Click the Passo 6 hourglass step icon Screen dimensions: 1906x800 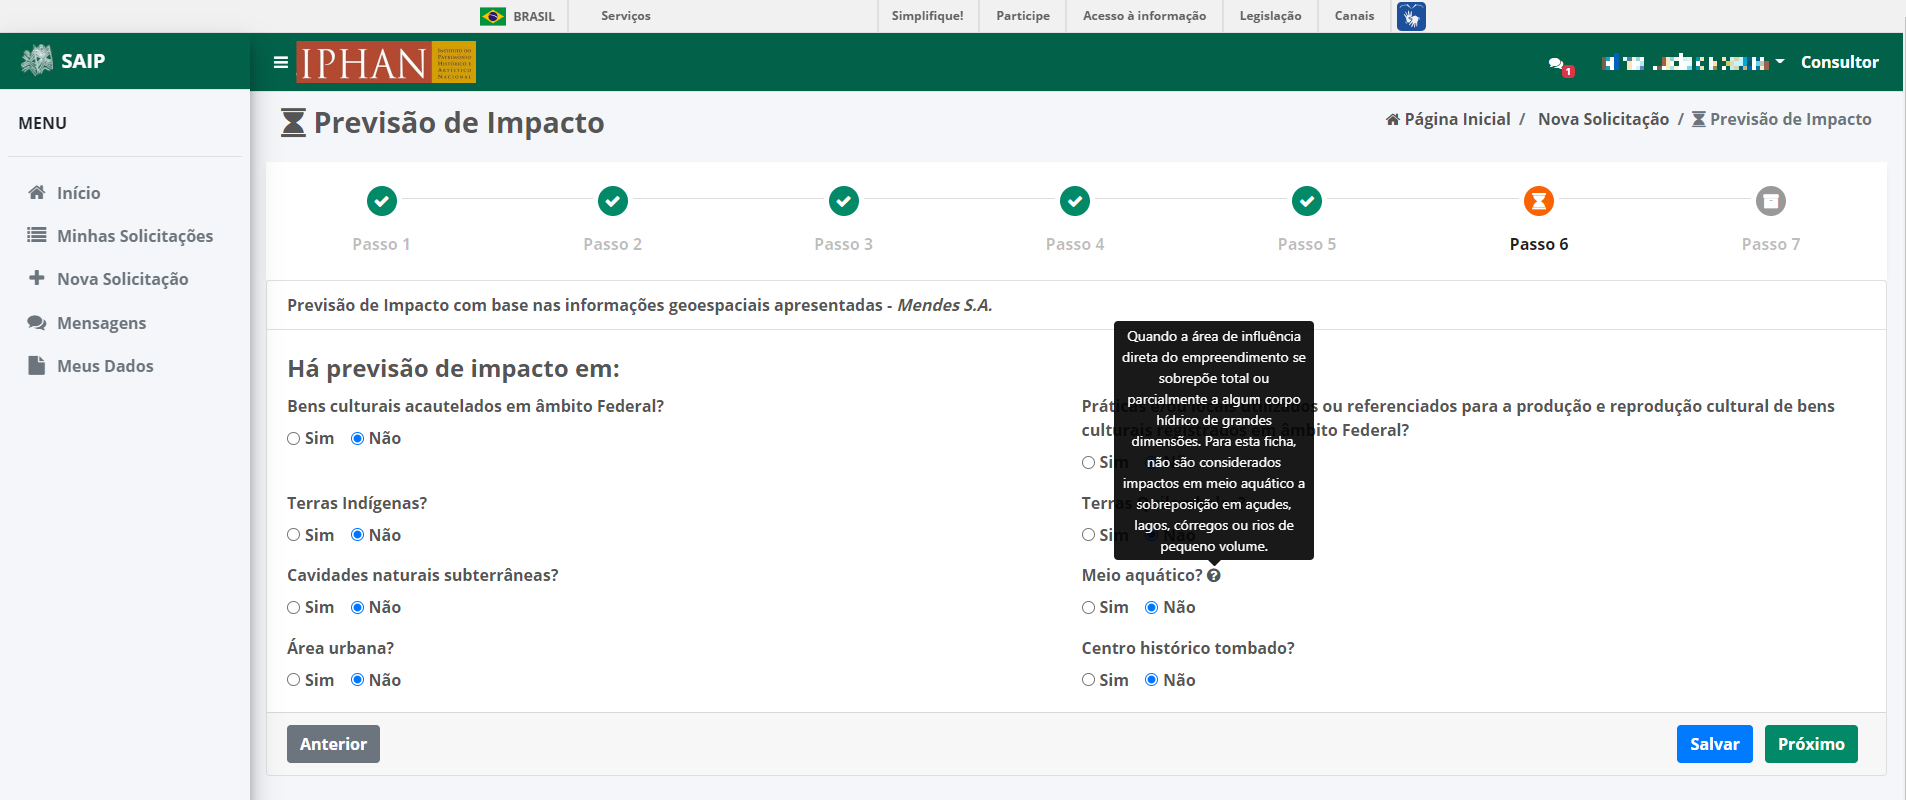point(1539,201)
